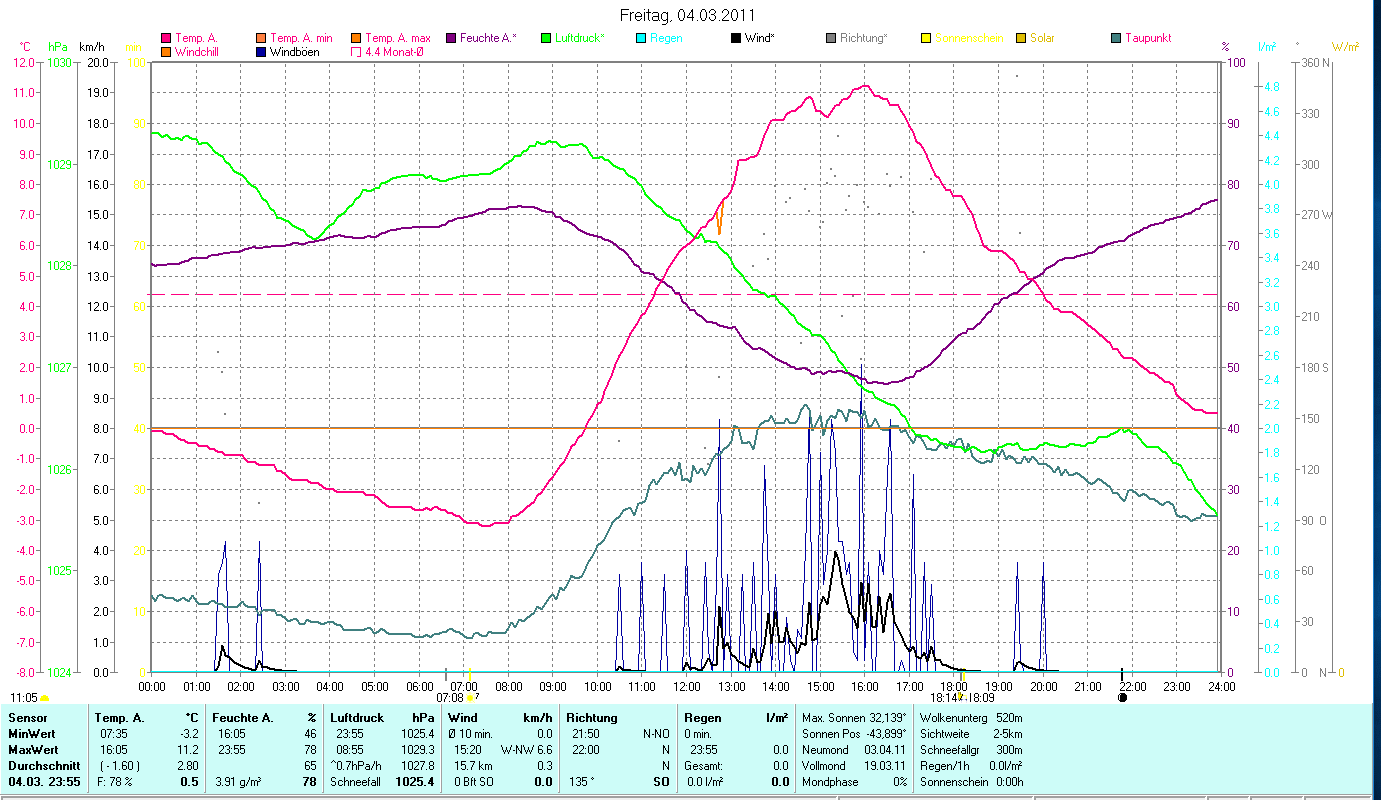Screen dimensions: 1381x800
Task: Click the orange Windchill legend swatch
Action: 165,51
